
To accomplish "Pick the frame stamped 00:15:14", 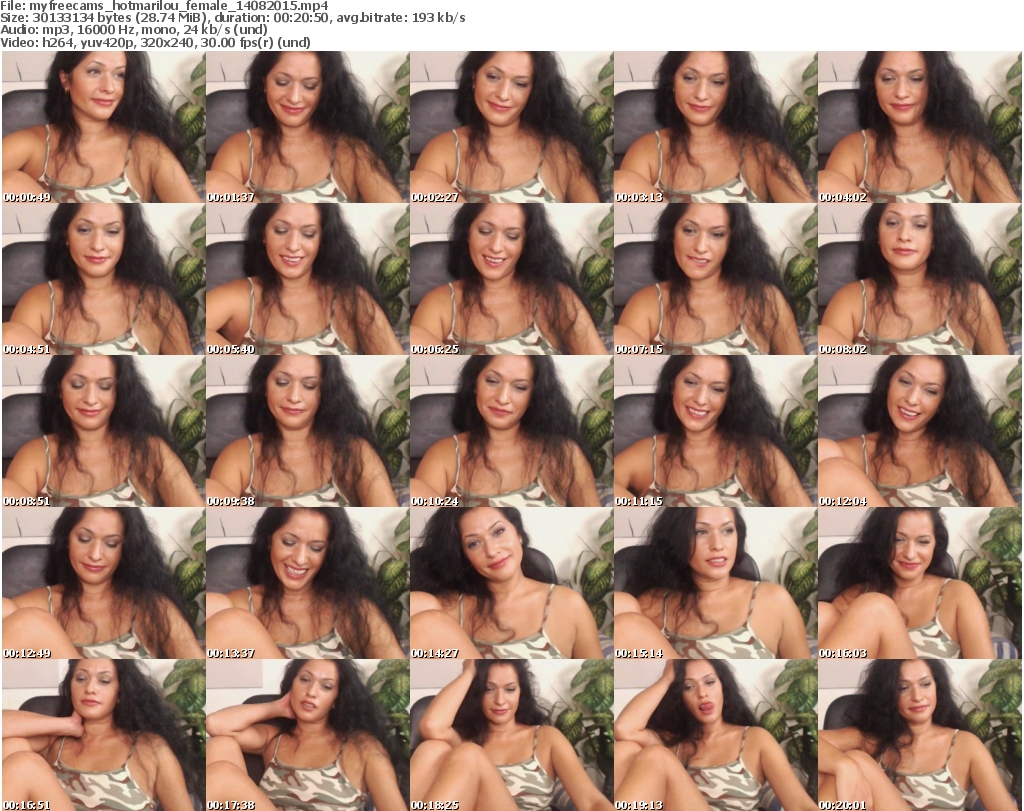I will [x=715, y=583].
